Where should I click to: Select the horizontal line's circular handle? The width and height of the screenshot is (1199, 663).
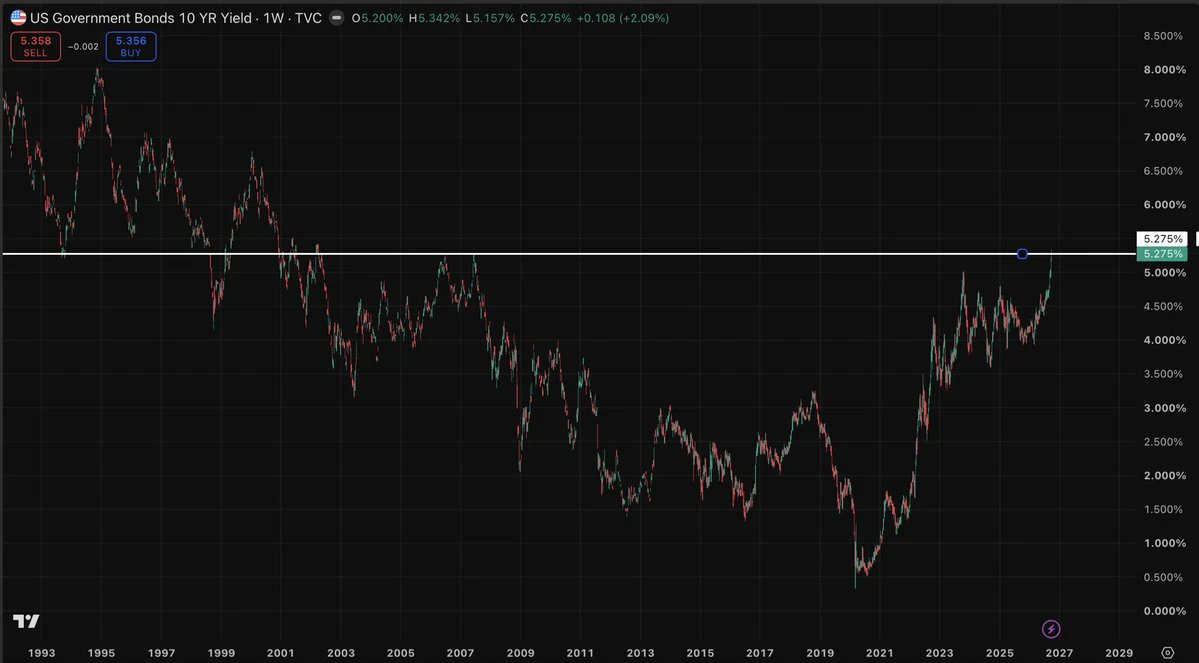tap(1022, 254)
